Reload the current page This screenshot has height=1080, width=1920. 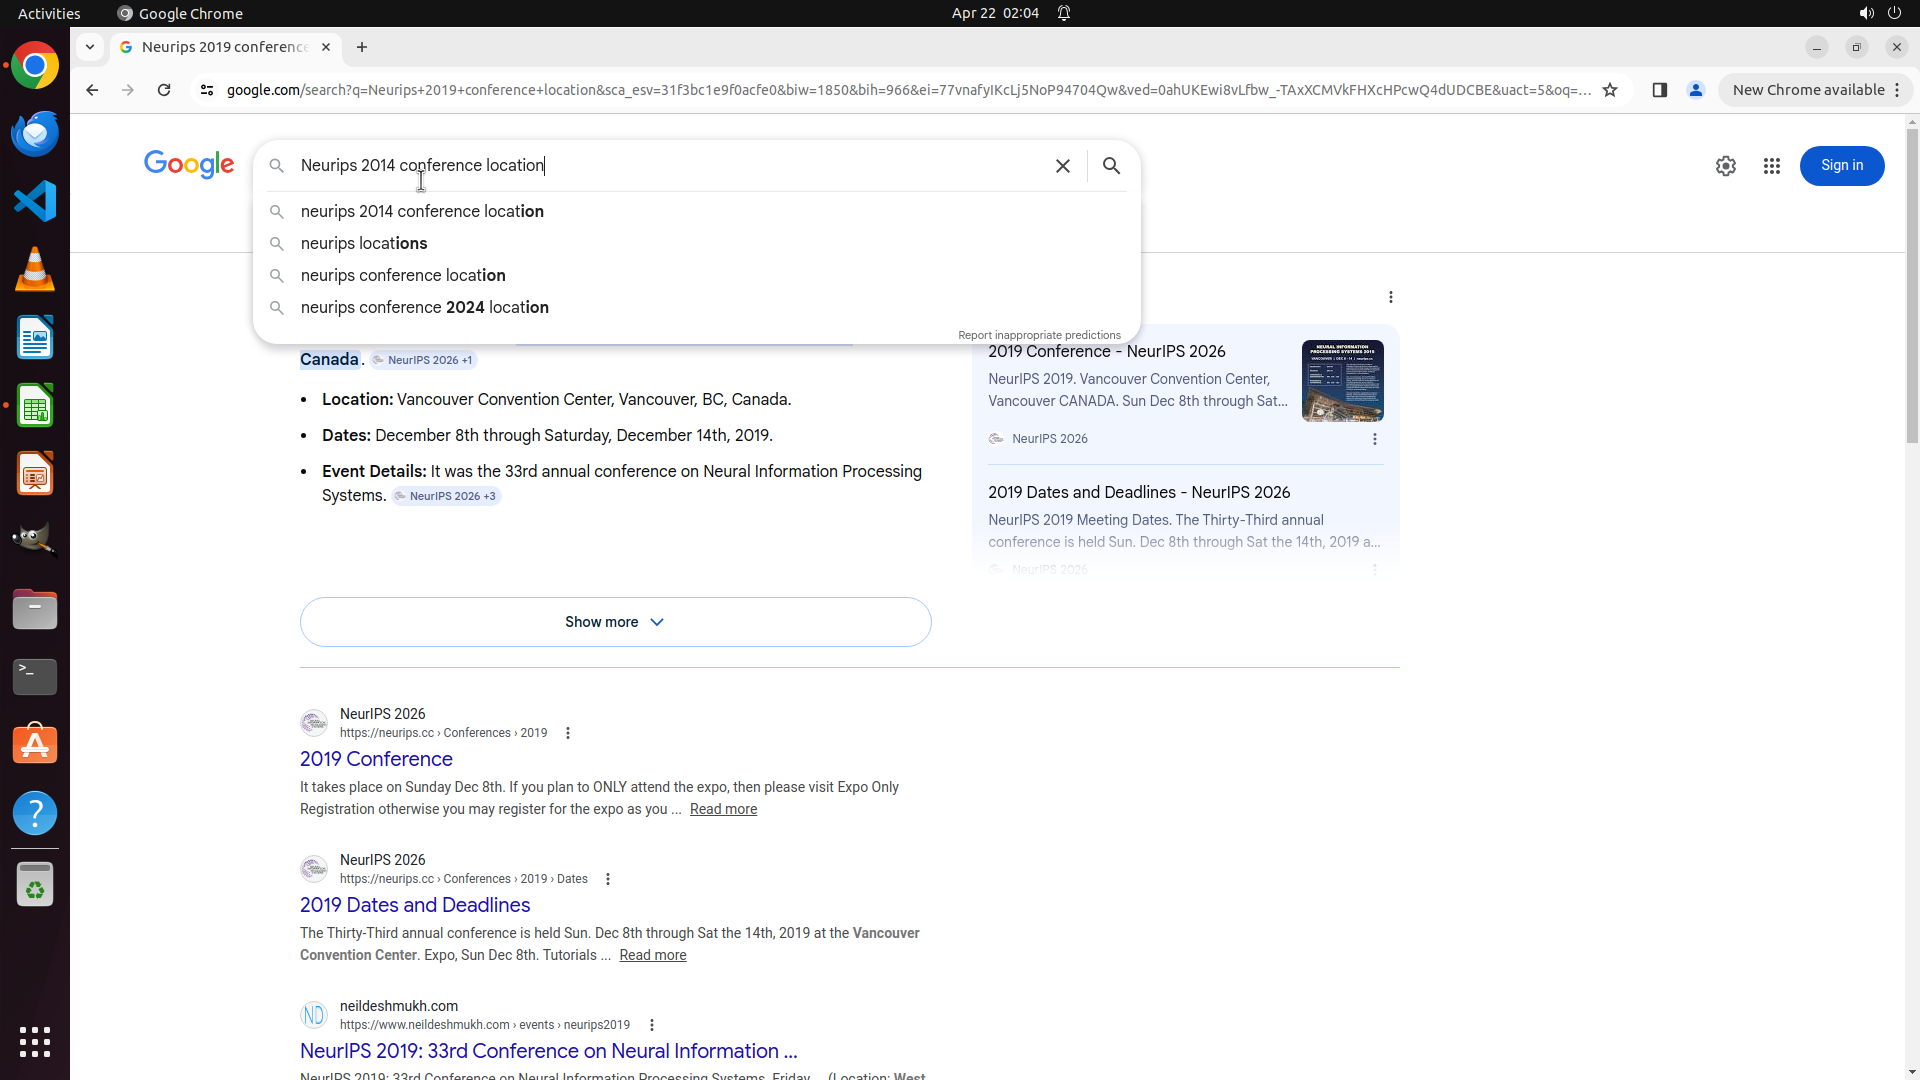click(164, 90)
